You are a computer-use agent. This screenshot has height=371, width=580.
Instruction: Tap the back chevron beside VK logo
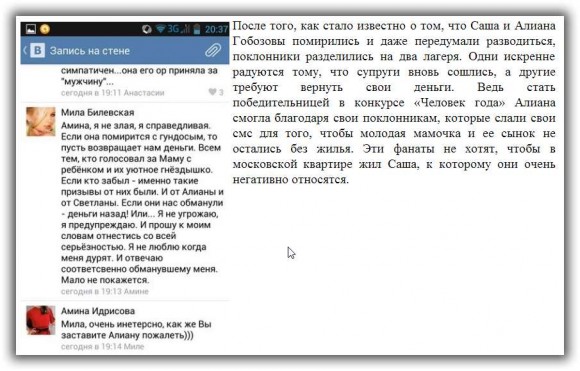coord(25,50)
